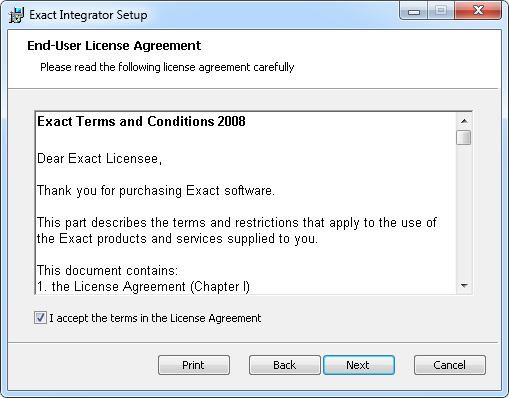Viewport: 509px width, 398px height.
Task: Print the license agreement
Action: pyautogui.click(x=194, y=365)
